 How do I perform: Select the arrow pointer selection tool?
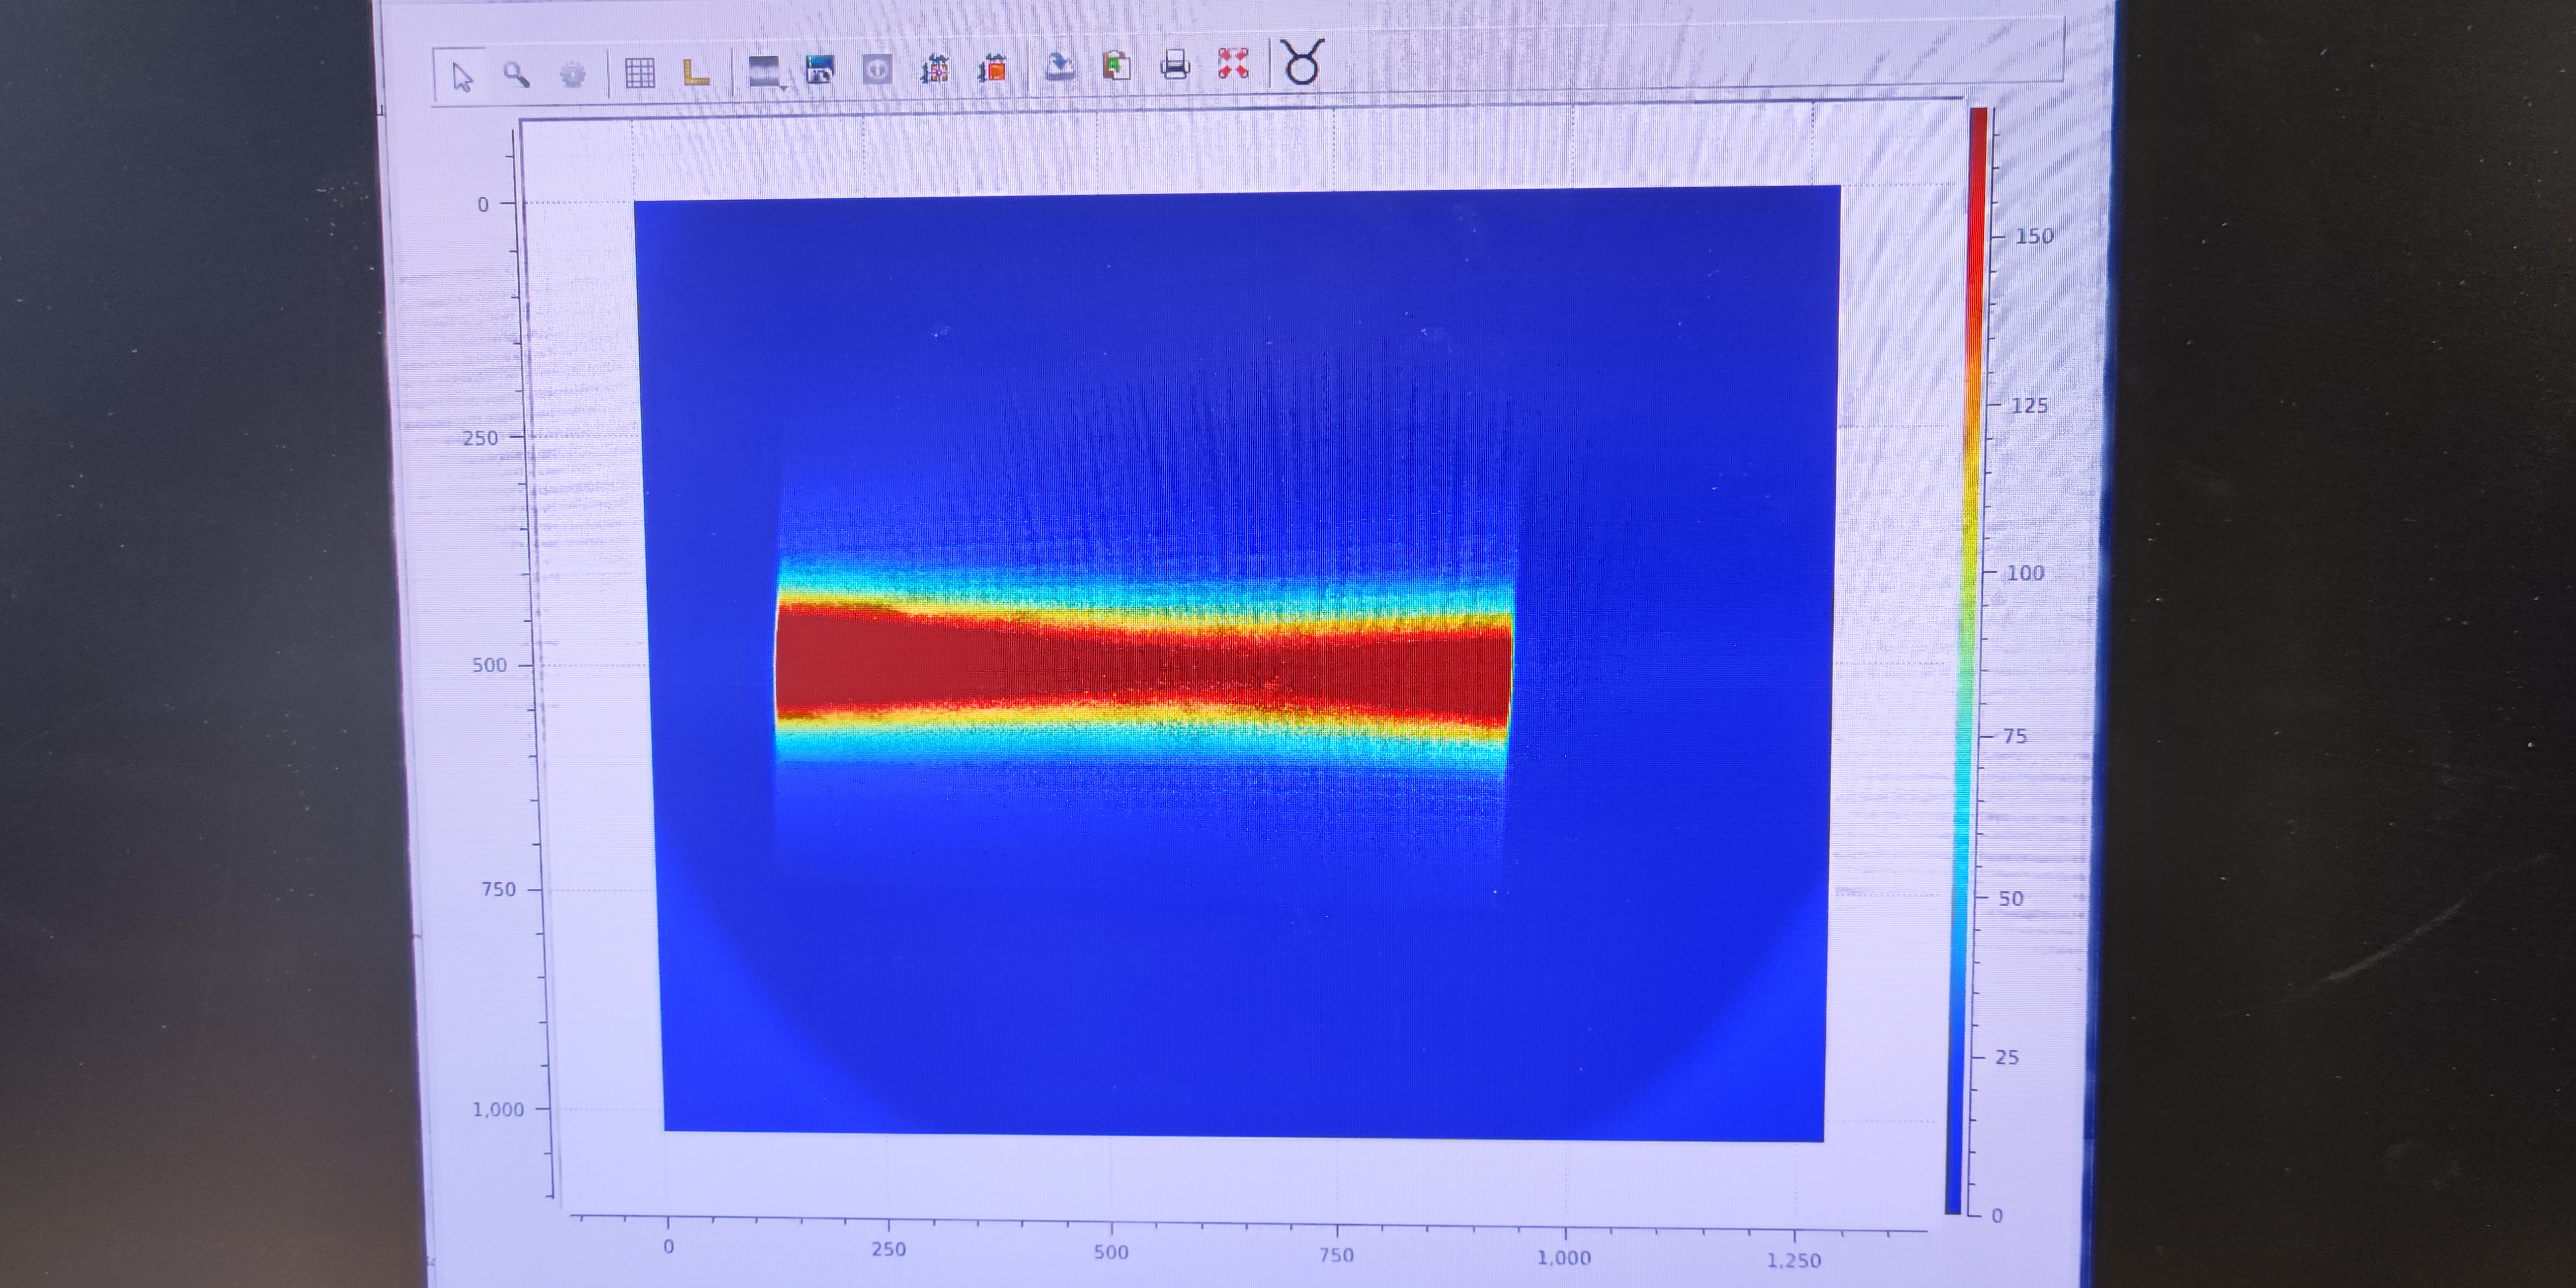click(461, 76)
